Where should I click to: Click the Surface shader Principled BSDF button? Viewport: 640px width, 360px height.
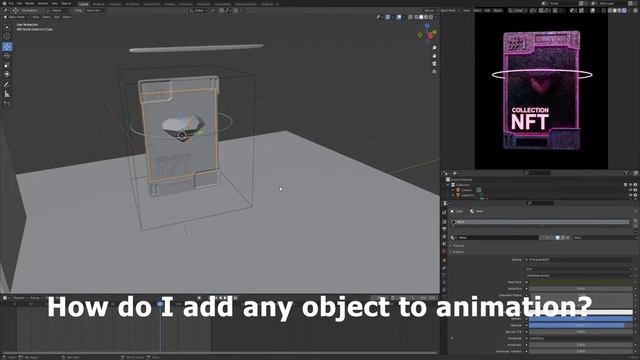coord(579,260)
